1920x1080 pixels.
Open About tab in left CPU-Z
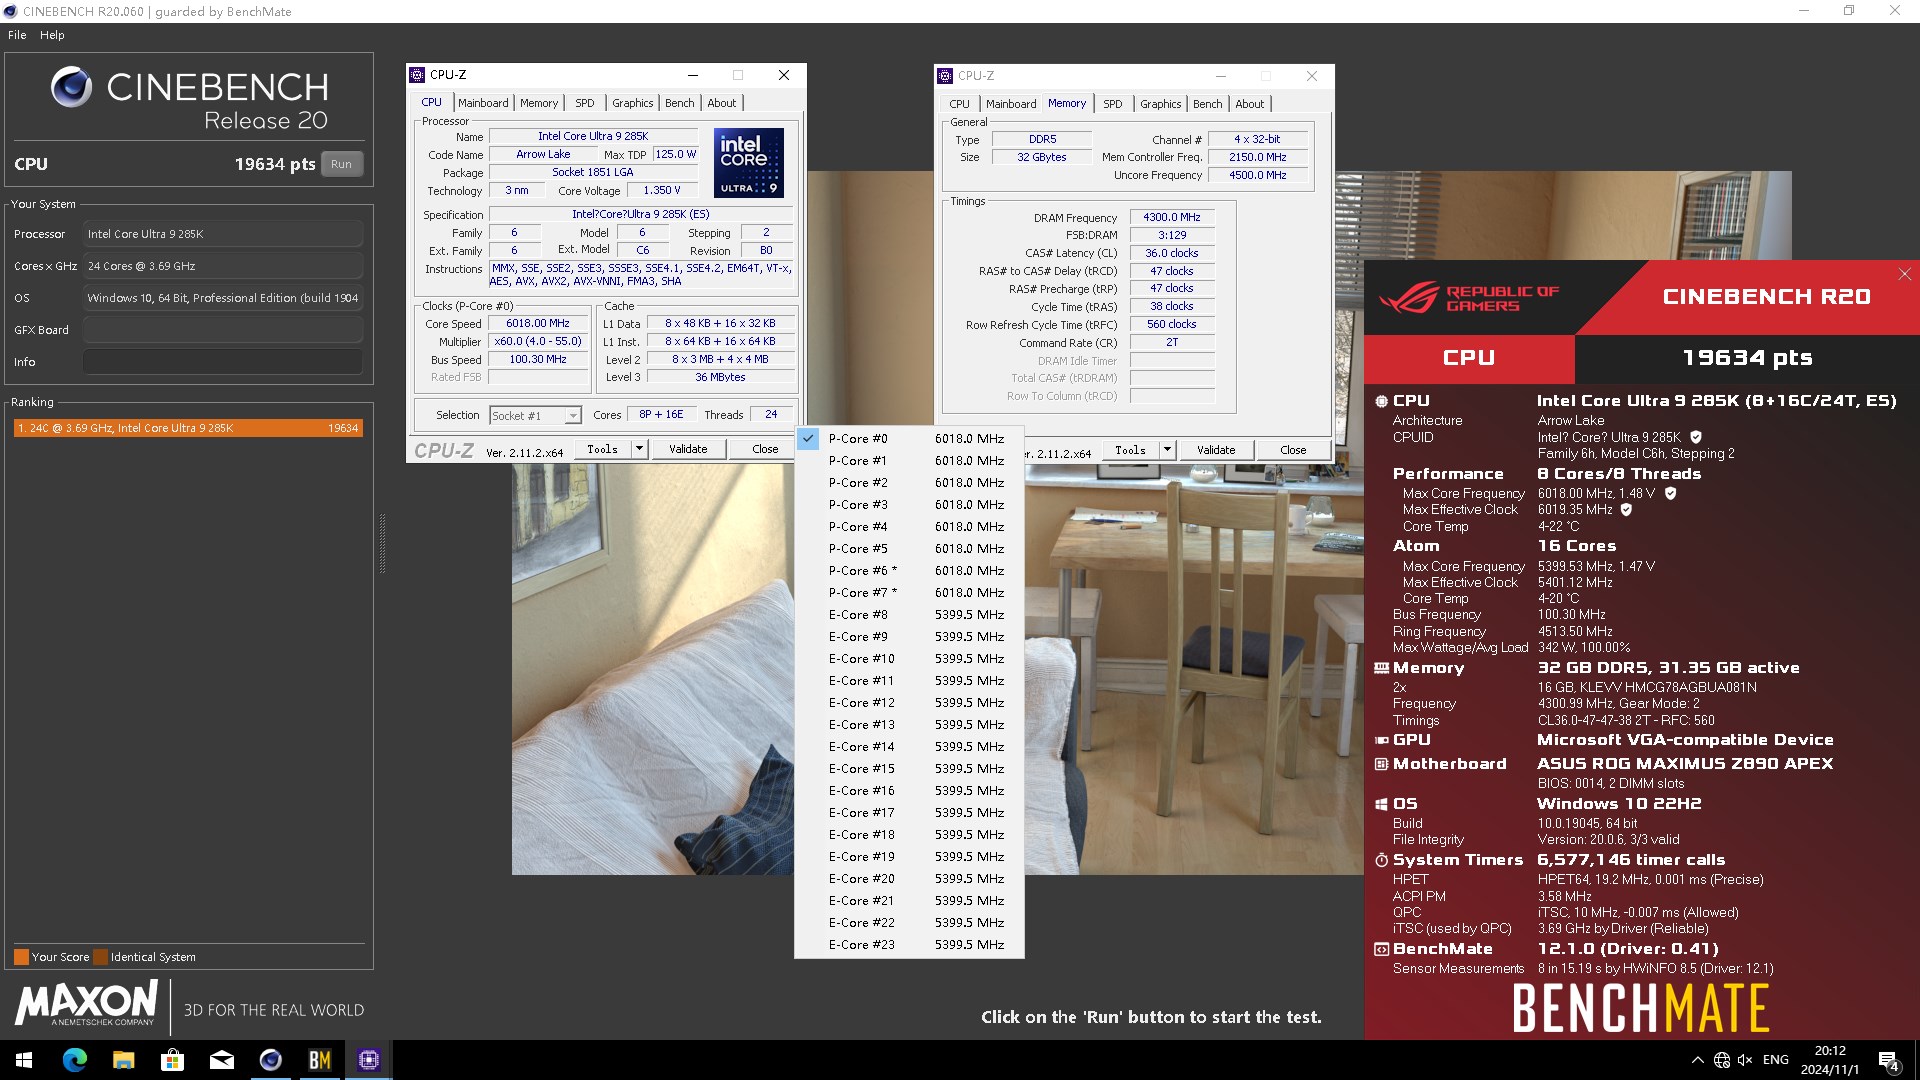[722, 103]
